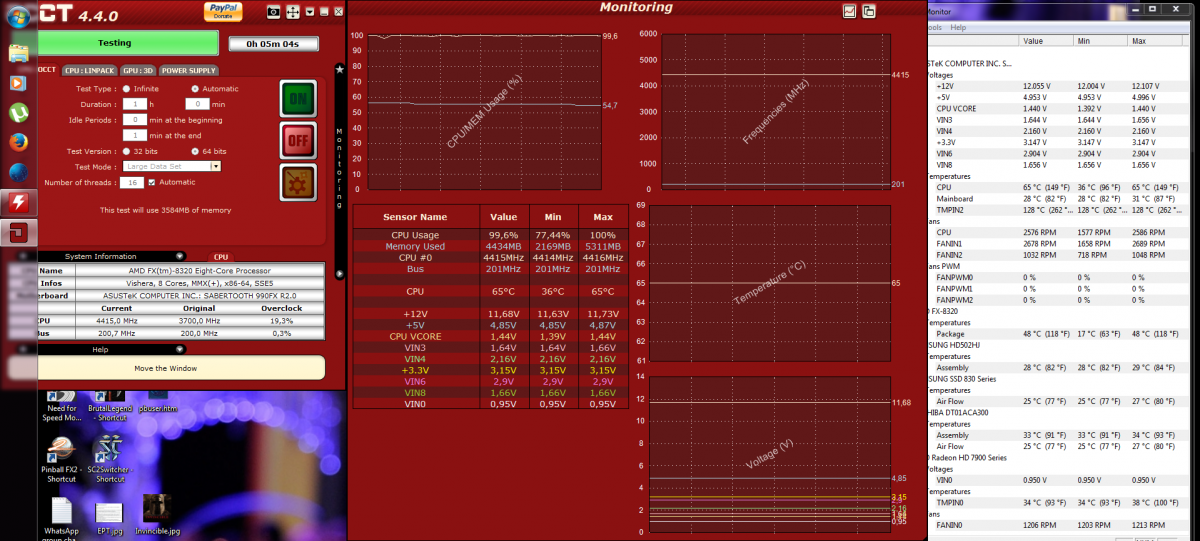Click the four-arrow move window icon in OCCT

tap(293, 11)
